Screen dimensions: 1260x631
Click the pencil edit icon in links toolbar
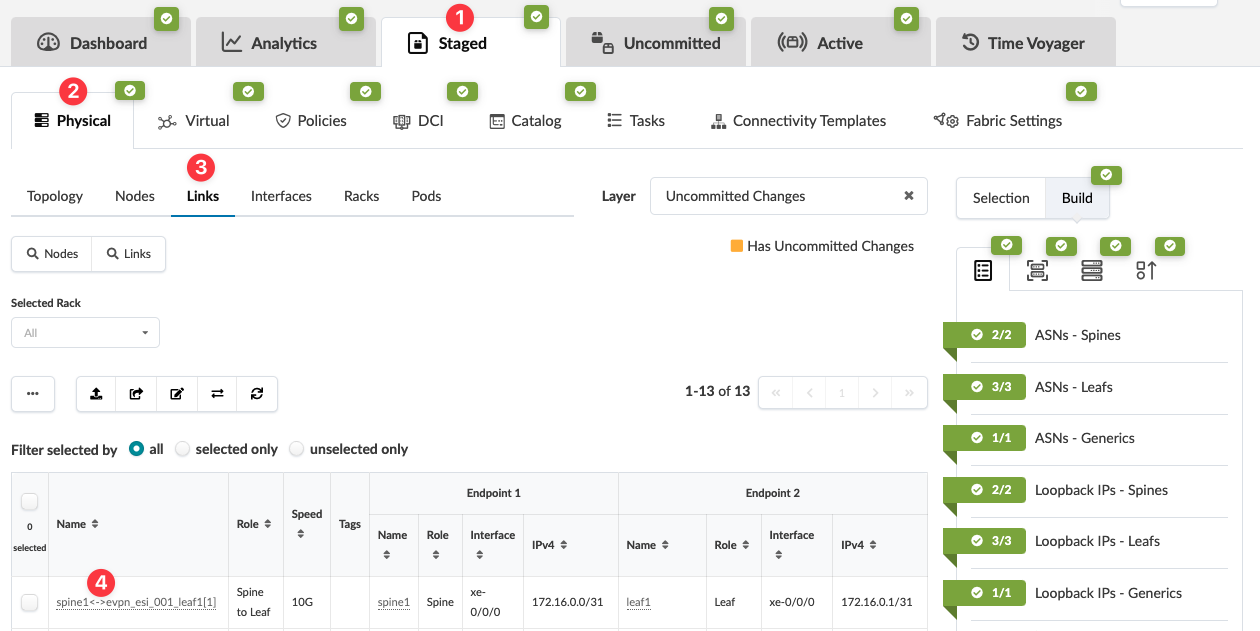point(177,394)
